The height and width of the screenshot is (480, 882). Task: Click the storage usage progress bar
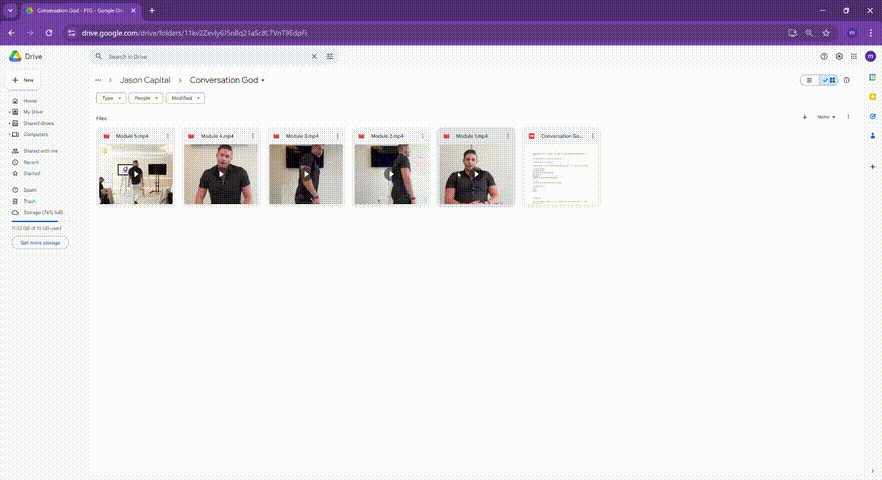40,221
